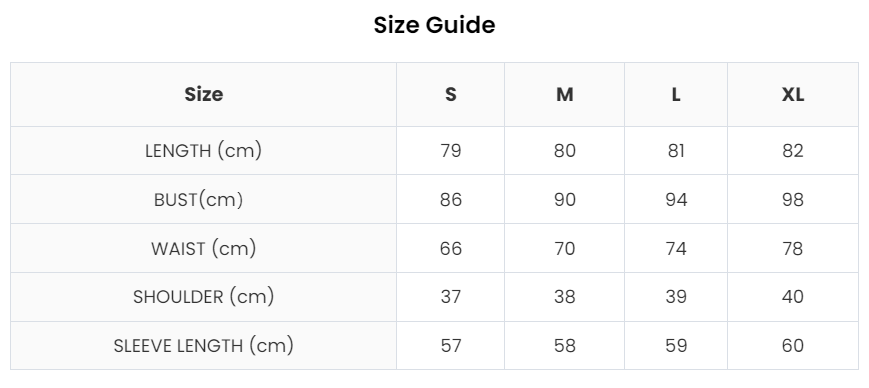Click the M size column header

[564, 95]
